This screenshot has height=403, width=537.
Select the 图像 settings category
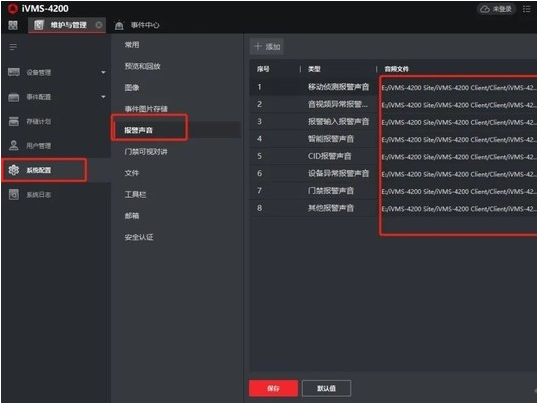click(x=132, y=88)
